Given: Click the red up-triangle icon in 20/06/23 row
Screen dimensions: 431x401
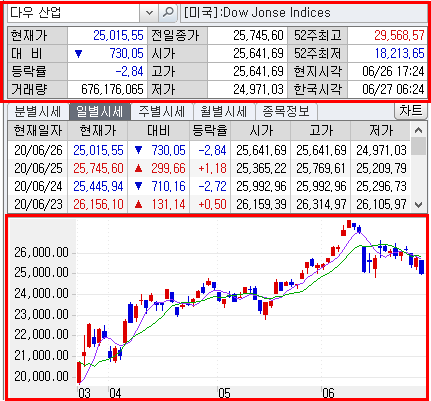Looking at the screenshot, I should 138,204.
